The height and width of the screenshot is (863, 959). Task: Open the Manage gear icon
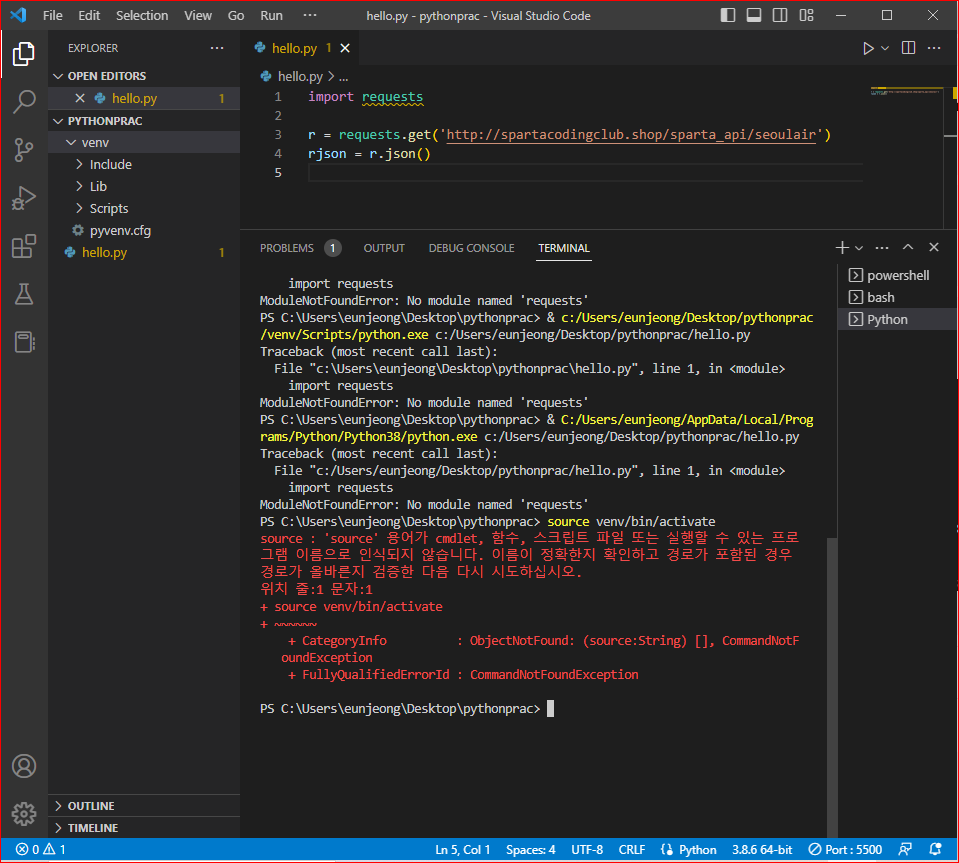[23, 814]
